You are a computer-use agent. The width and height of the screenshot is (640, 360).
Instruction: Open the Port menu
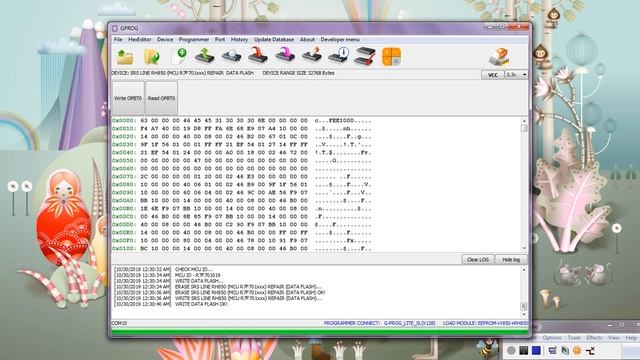click(x=220, y=40)
